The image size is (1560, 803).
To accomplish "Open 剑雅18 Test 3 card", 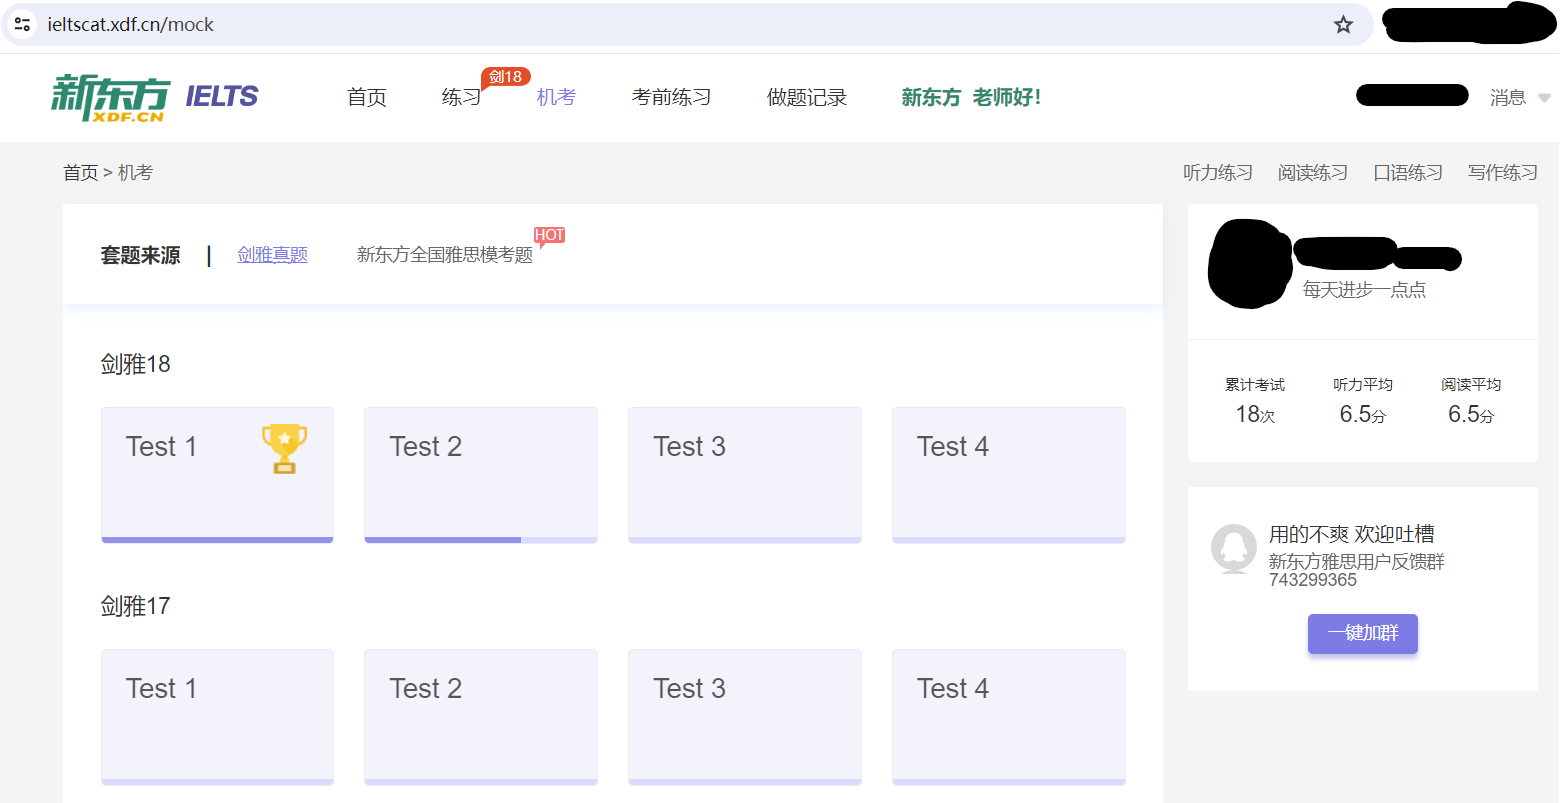I will 745,475.
